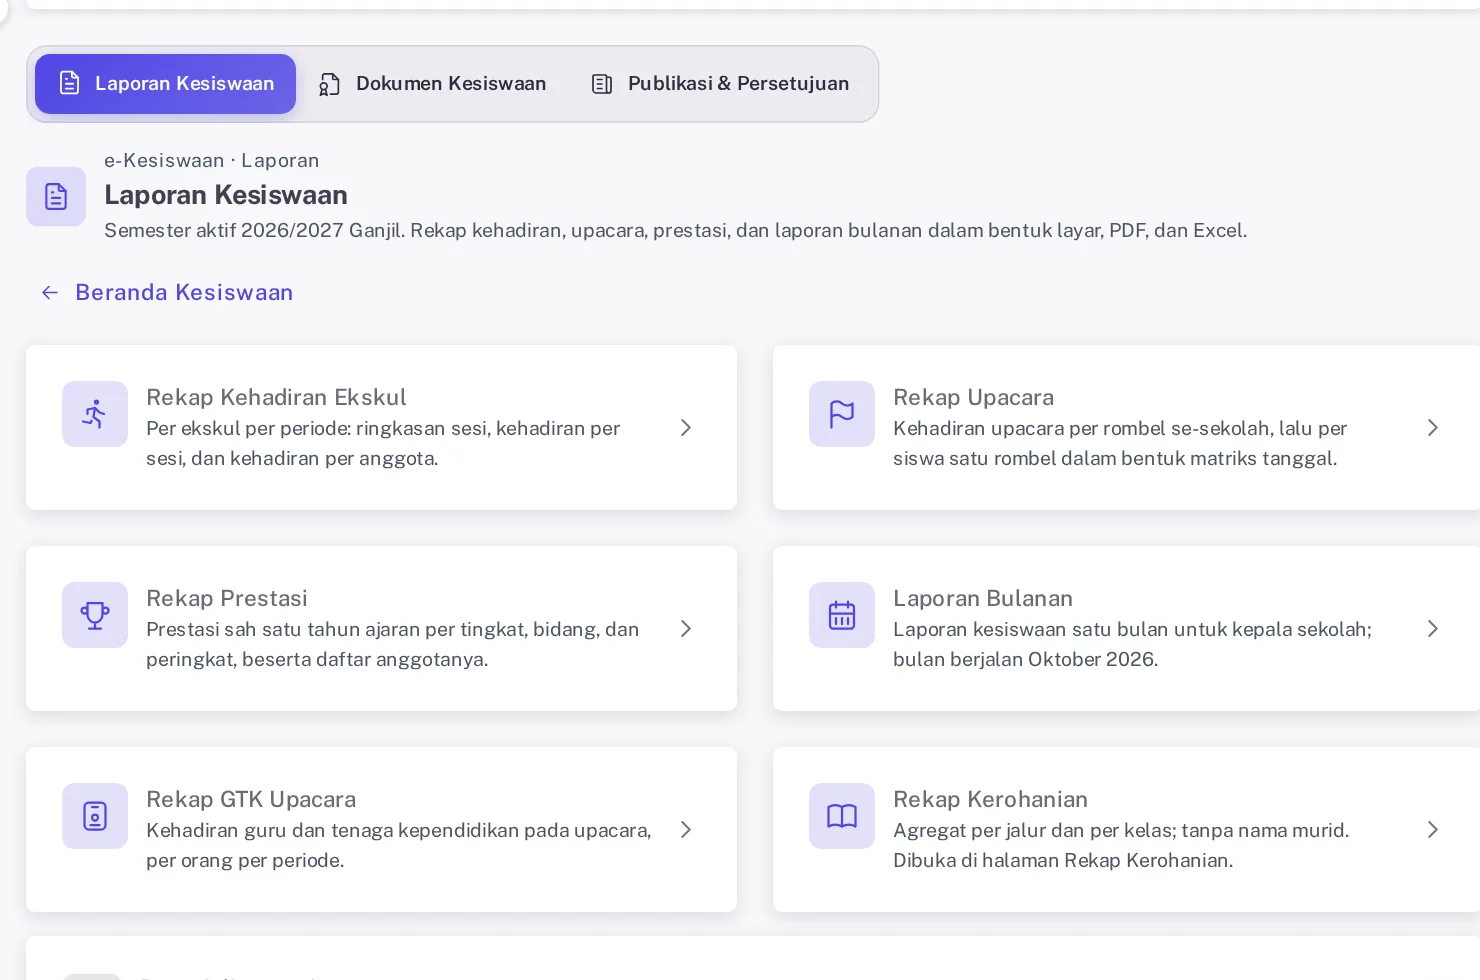Viewport: 1480px width, 980px height.
Task: Select the Laporan Kesiswaan tab
Action: 166,84
